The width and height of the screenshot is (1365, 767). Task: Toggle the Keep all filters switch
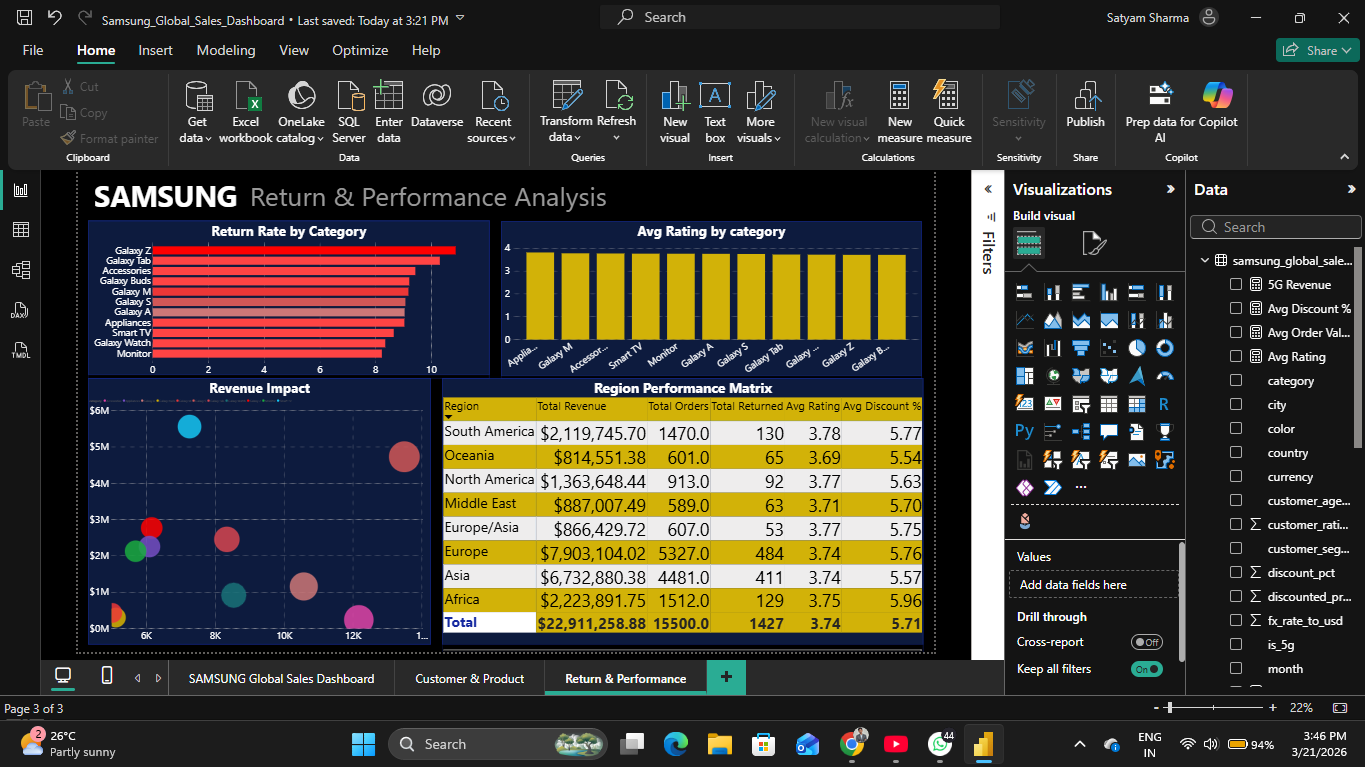(x=1147, y=669)
